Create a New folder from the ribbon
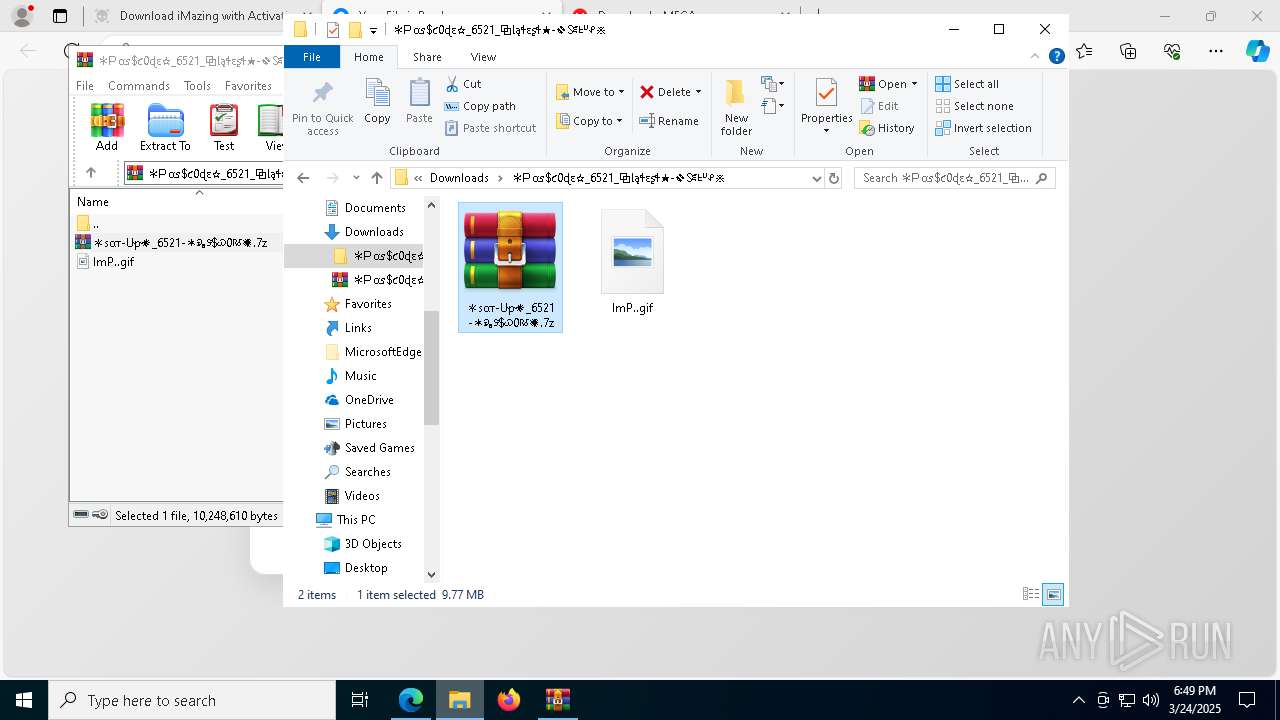The height and width of the screenshot is (720, 1280). [736, 107]
